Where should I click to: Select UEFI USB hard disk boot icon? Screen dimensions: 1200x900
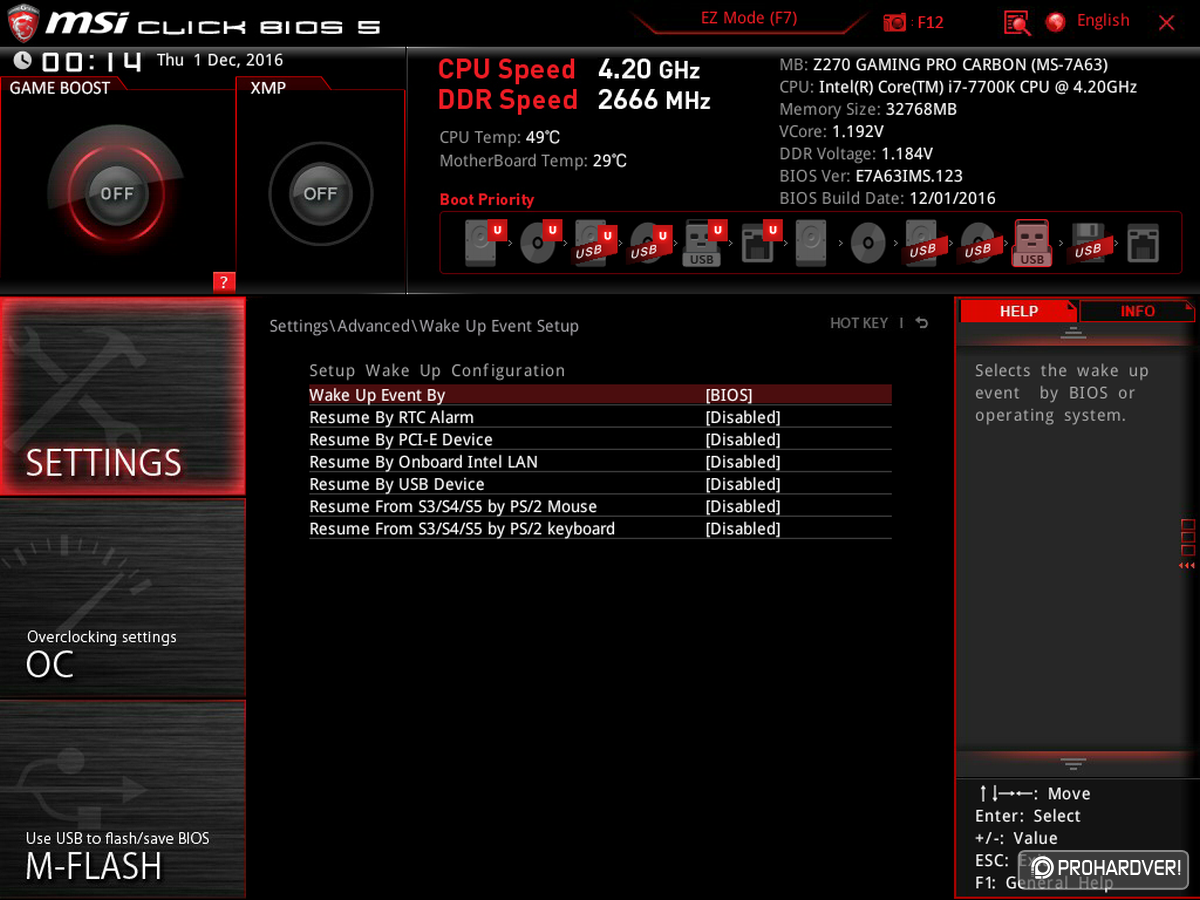(x=593, y=243)
